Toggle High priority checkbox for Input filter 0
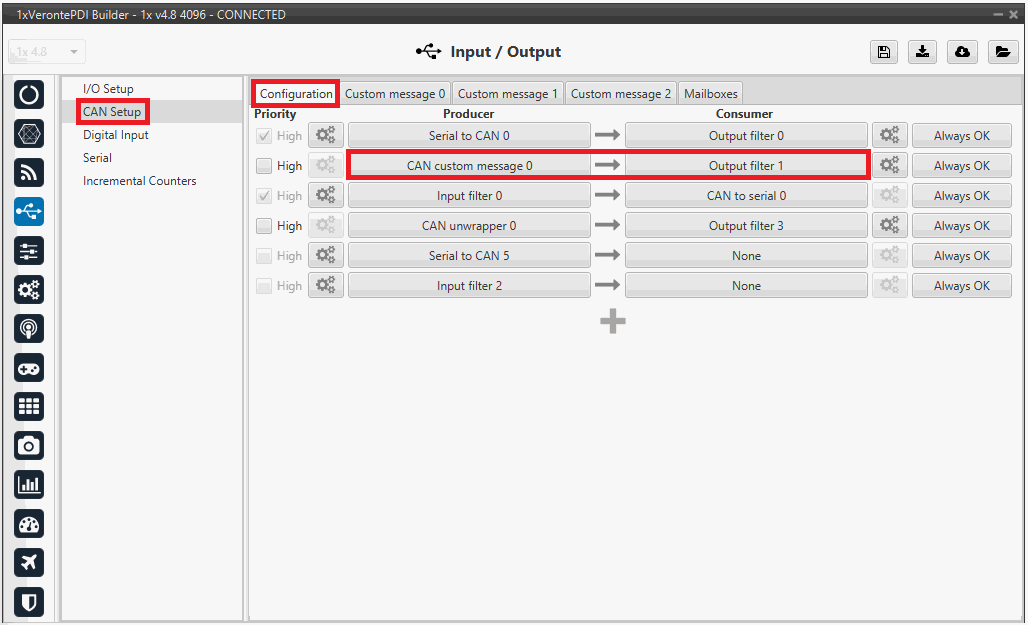Image resolution: width=1028 pixels, height=625 pixels. [x=264, y=196]
